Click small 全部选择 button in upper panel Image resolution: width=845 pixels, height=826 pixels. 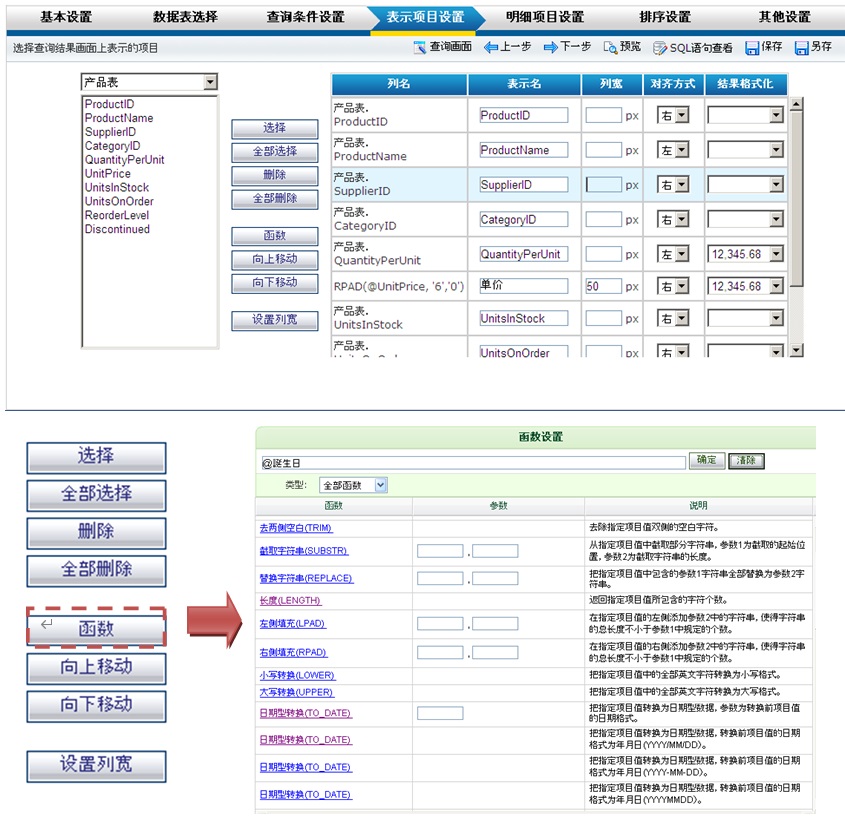pyautogui.click(x=275, y=152)
